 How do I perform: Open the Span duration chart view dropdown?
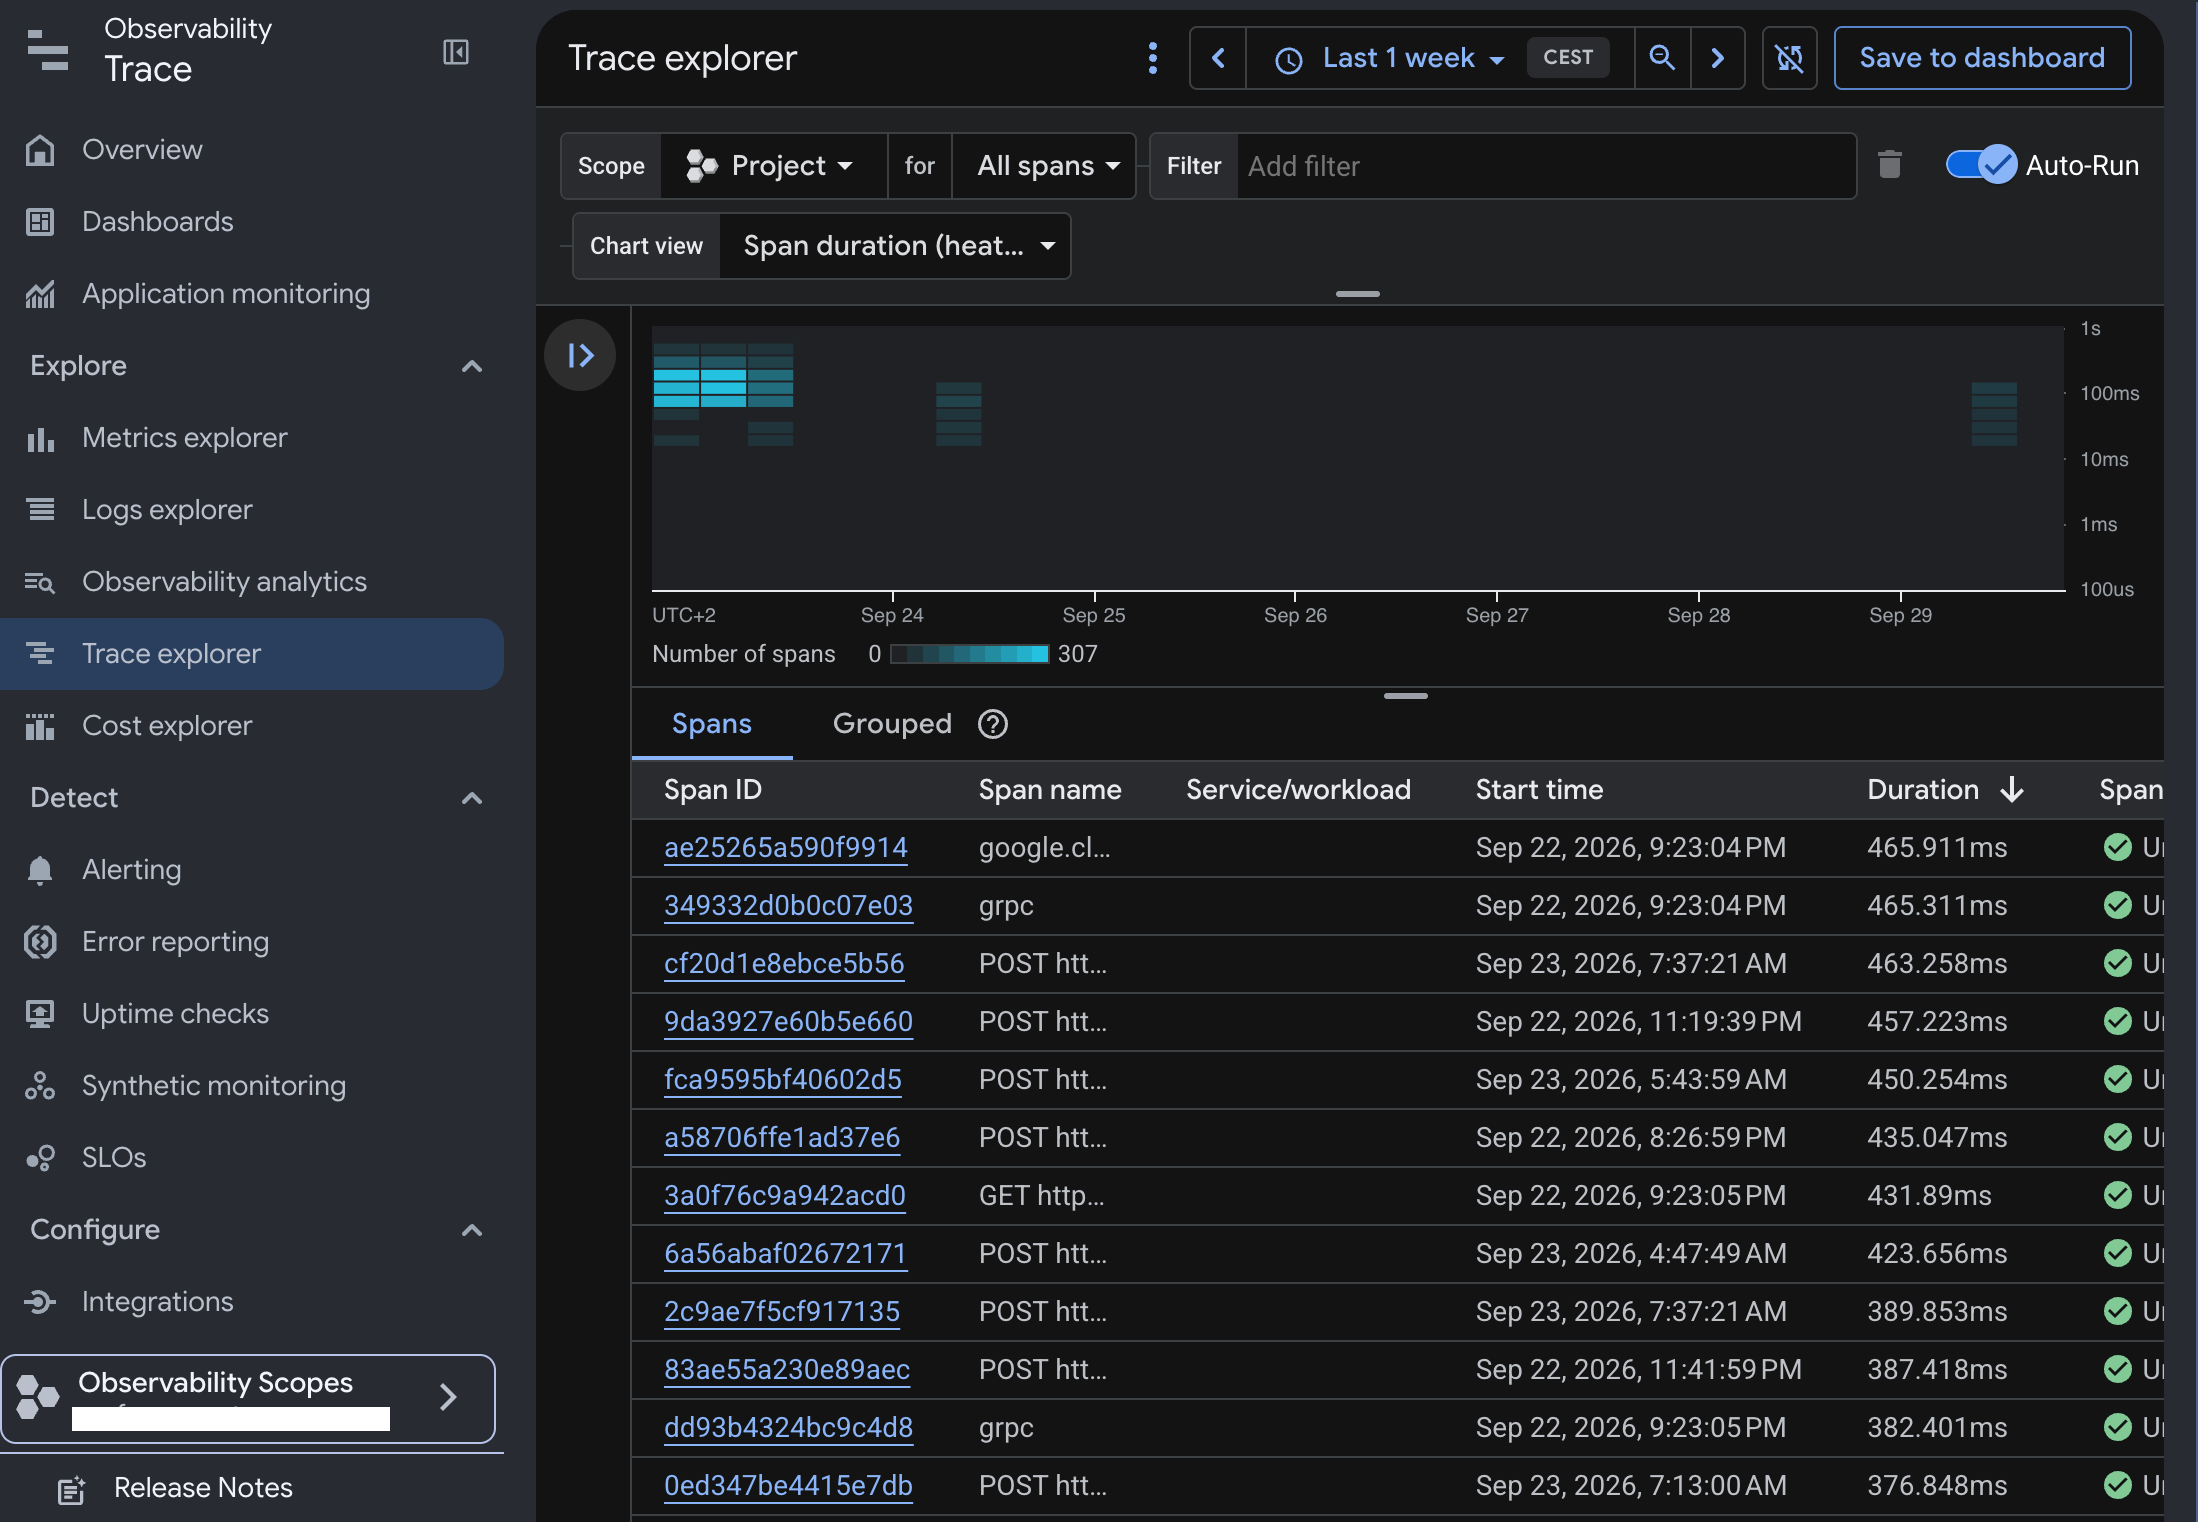tap(895, 246)
